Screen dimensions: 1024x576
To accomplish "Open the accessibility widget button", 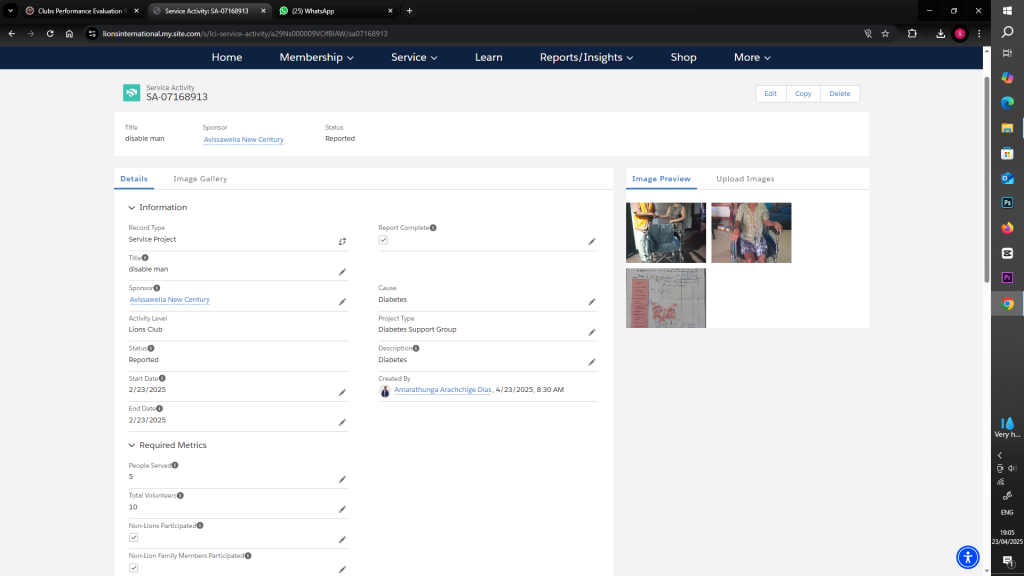I will coord(968,557).
